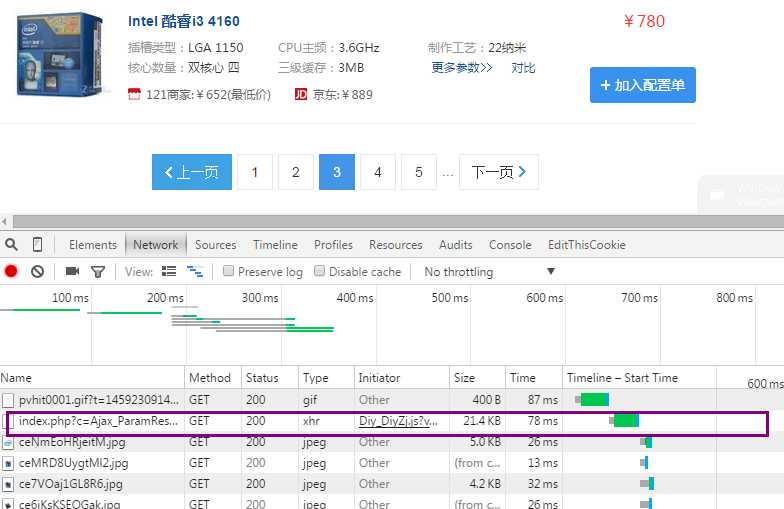Click the page horizontal scrollbar track

pos(398,221)
